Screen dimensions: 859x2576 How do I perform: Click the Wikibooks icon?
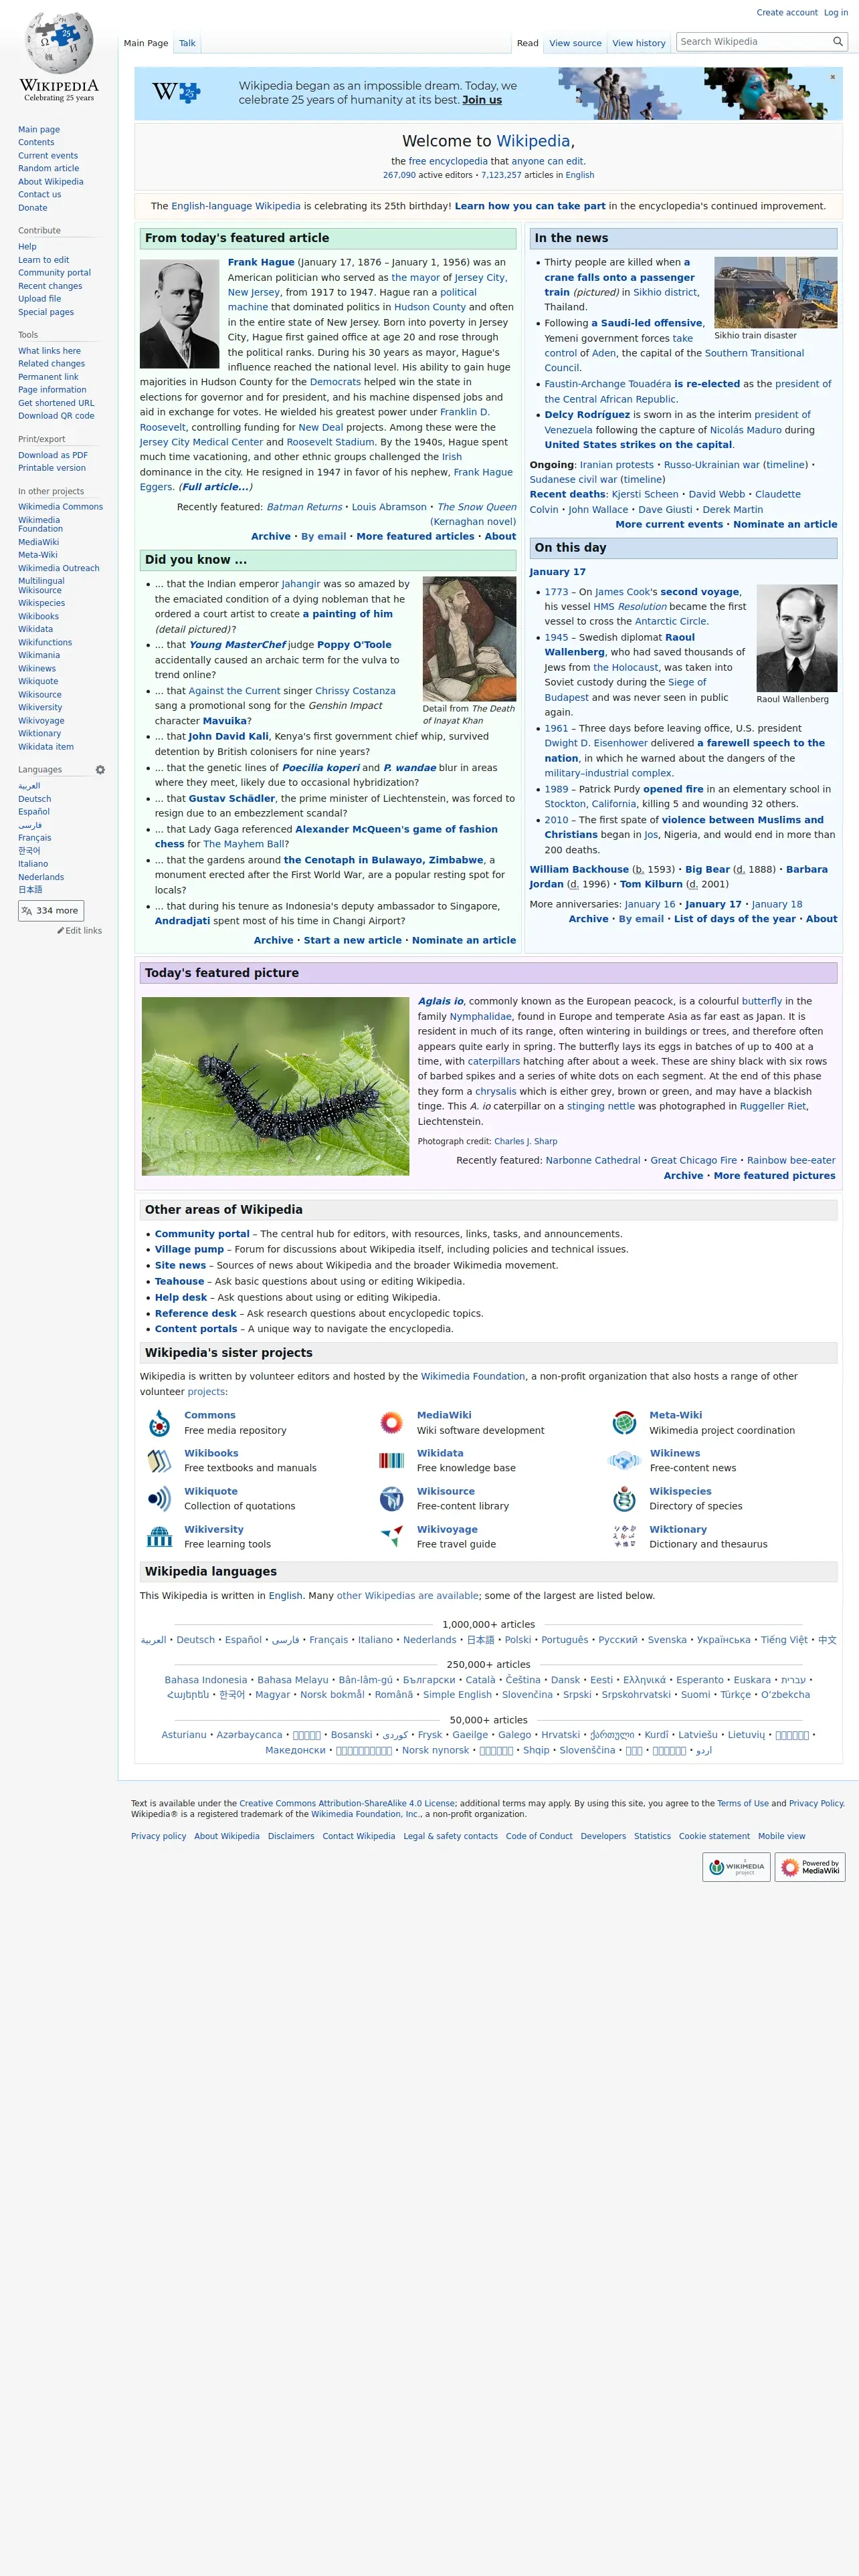coord(159,1460)
